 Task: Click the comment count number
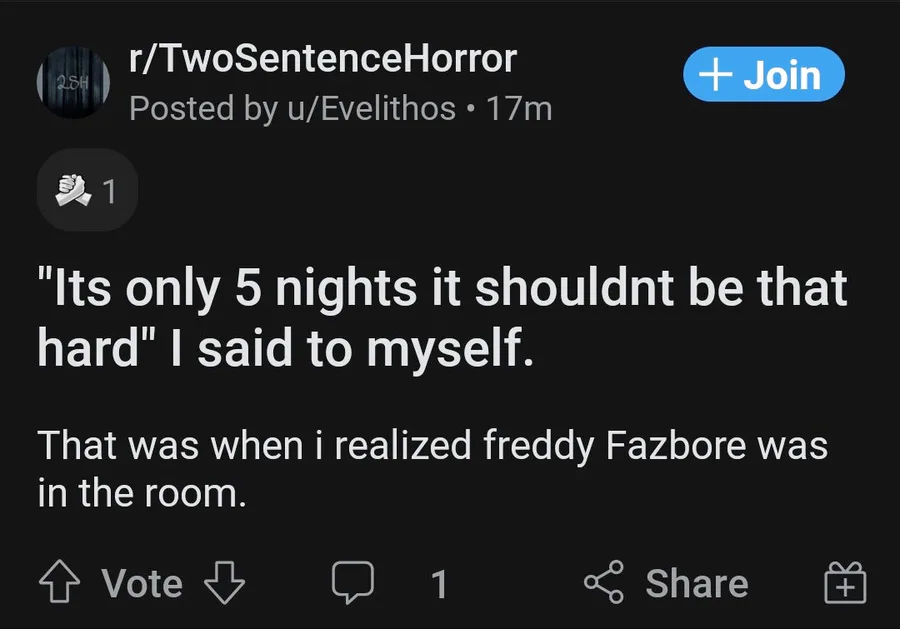(438, 583)
